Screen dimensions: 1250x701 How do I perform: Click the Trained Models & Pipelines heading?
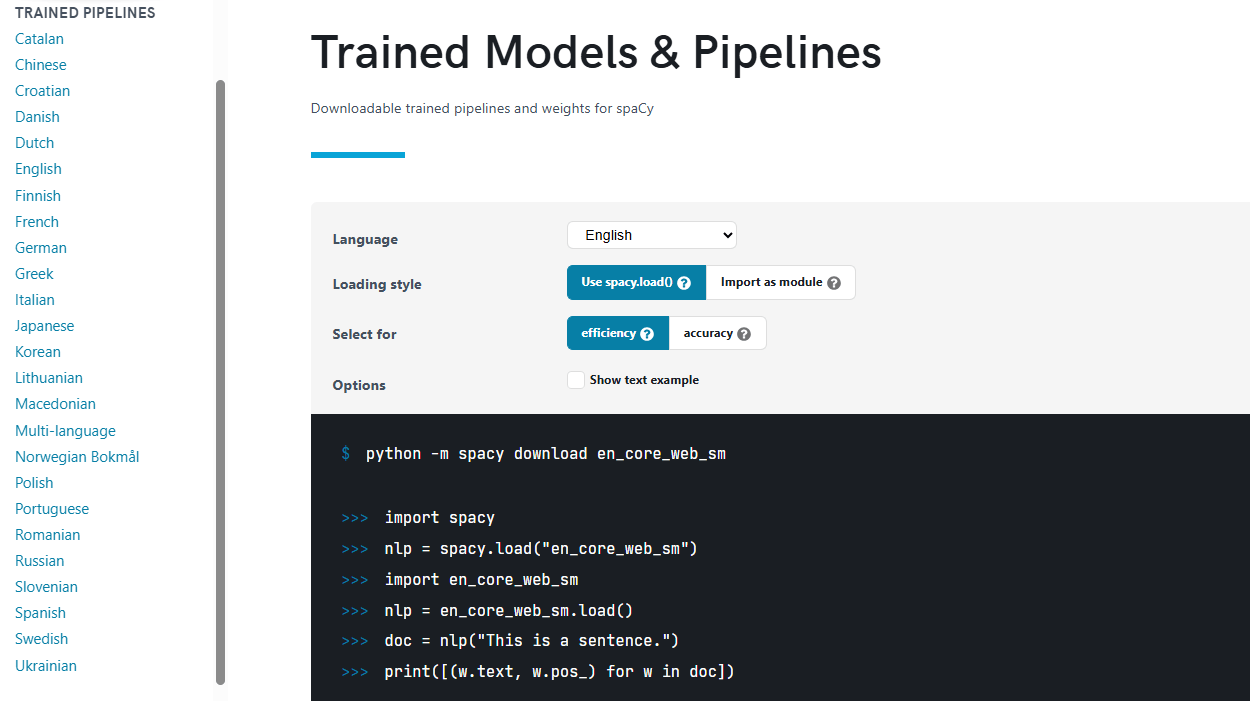(x=596, y=52)
